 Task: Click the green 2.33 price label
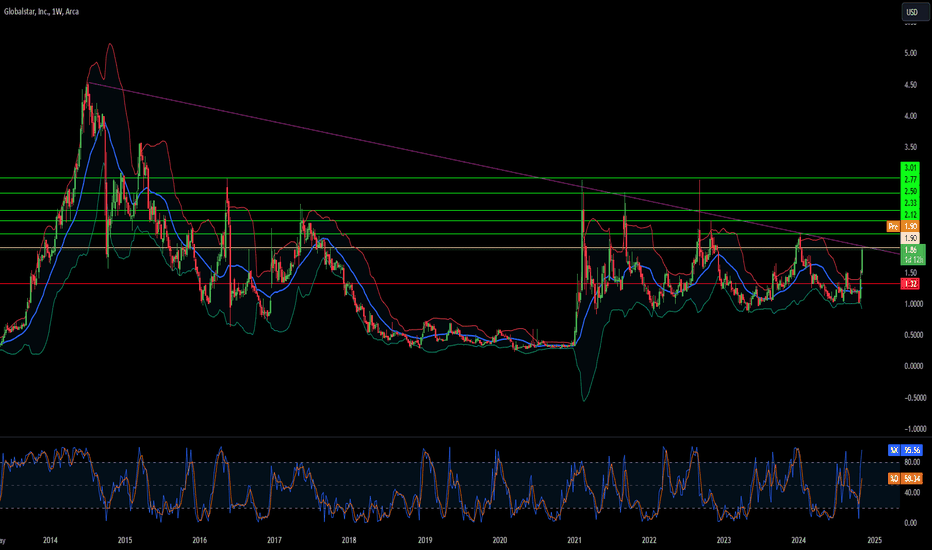(910, 203)
